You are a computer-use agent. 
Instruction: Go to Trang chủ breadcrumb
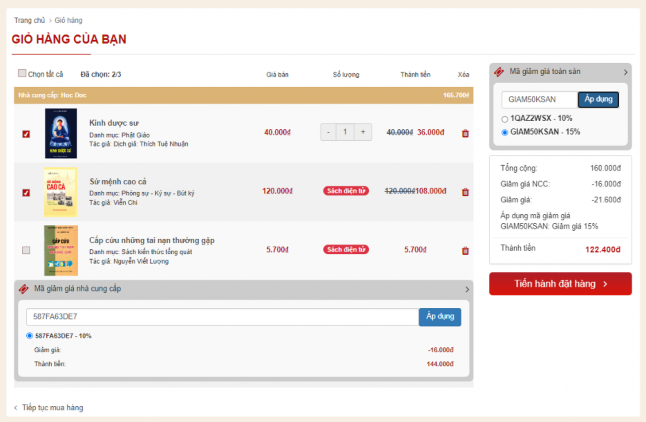(29, 19)
